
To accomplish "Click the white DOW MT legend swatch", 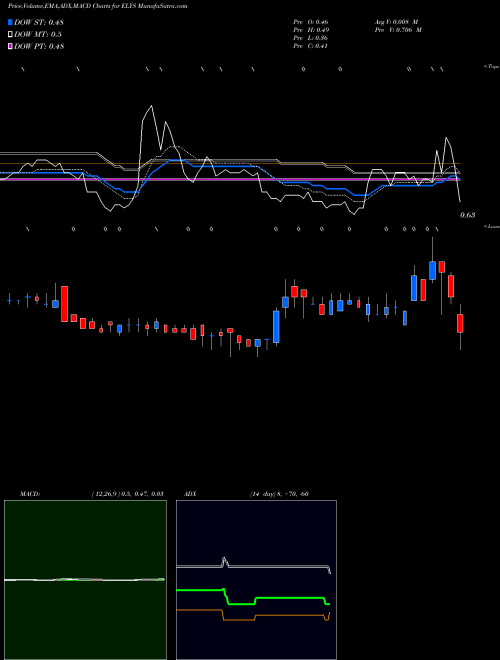I will (10, 34).
